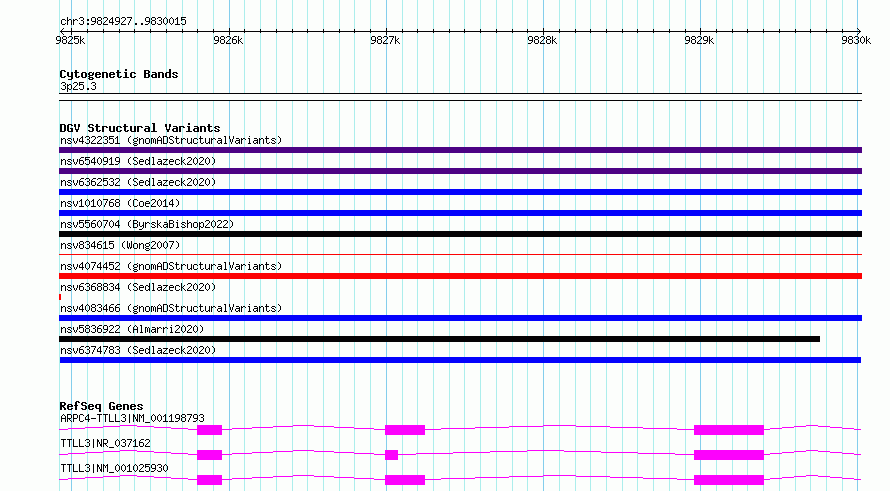The image size is (890, 491).
Task: Select the RefSeq Genes track title
Action: [x=101, y=406]
